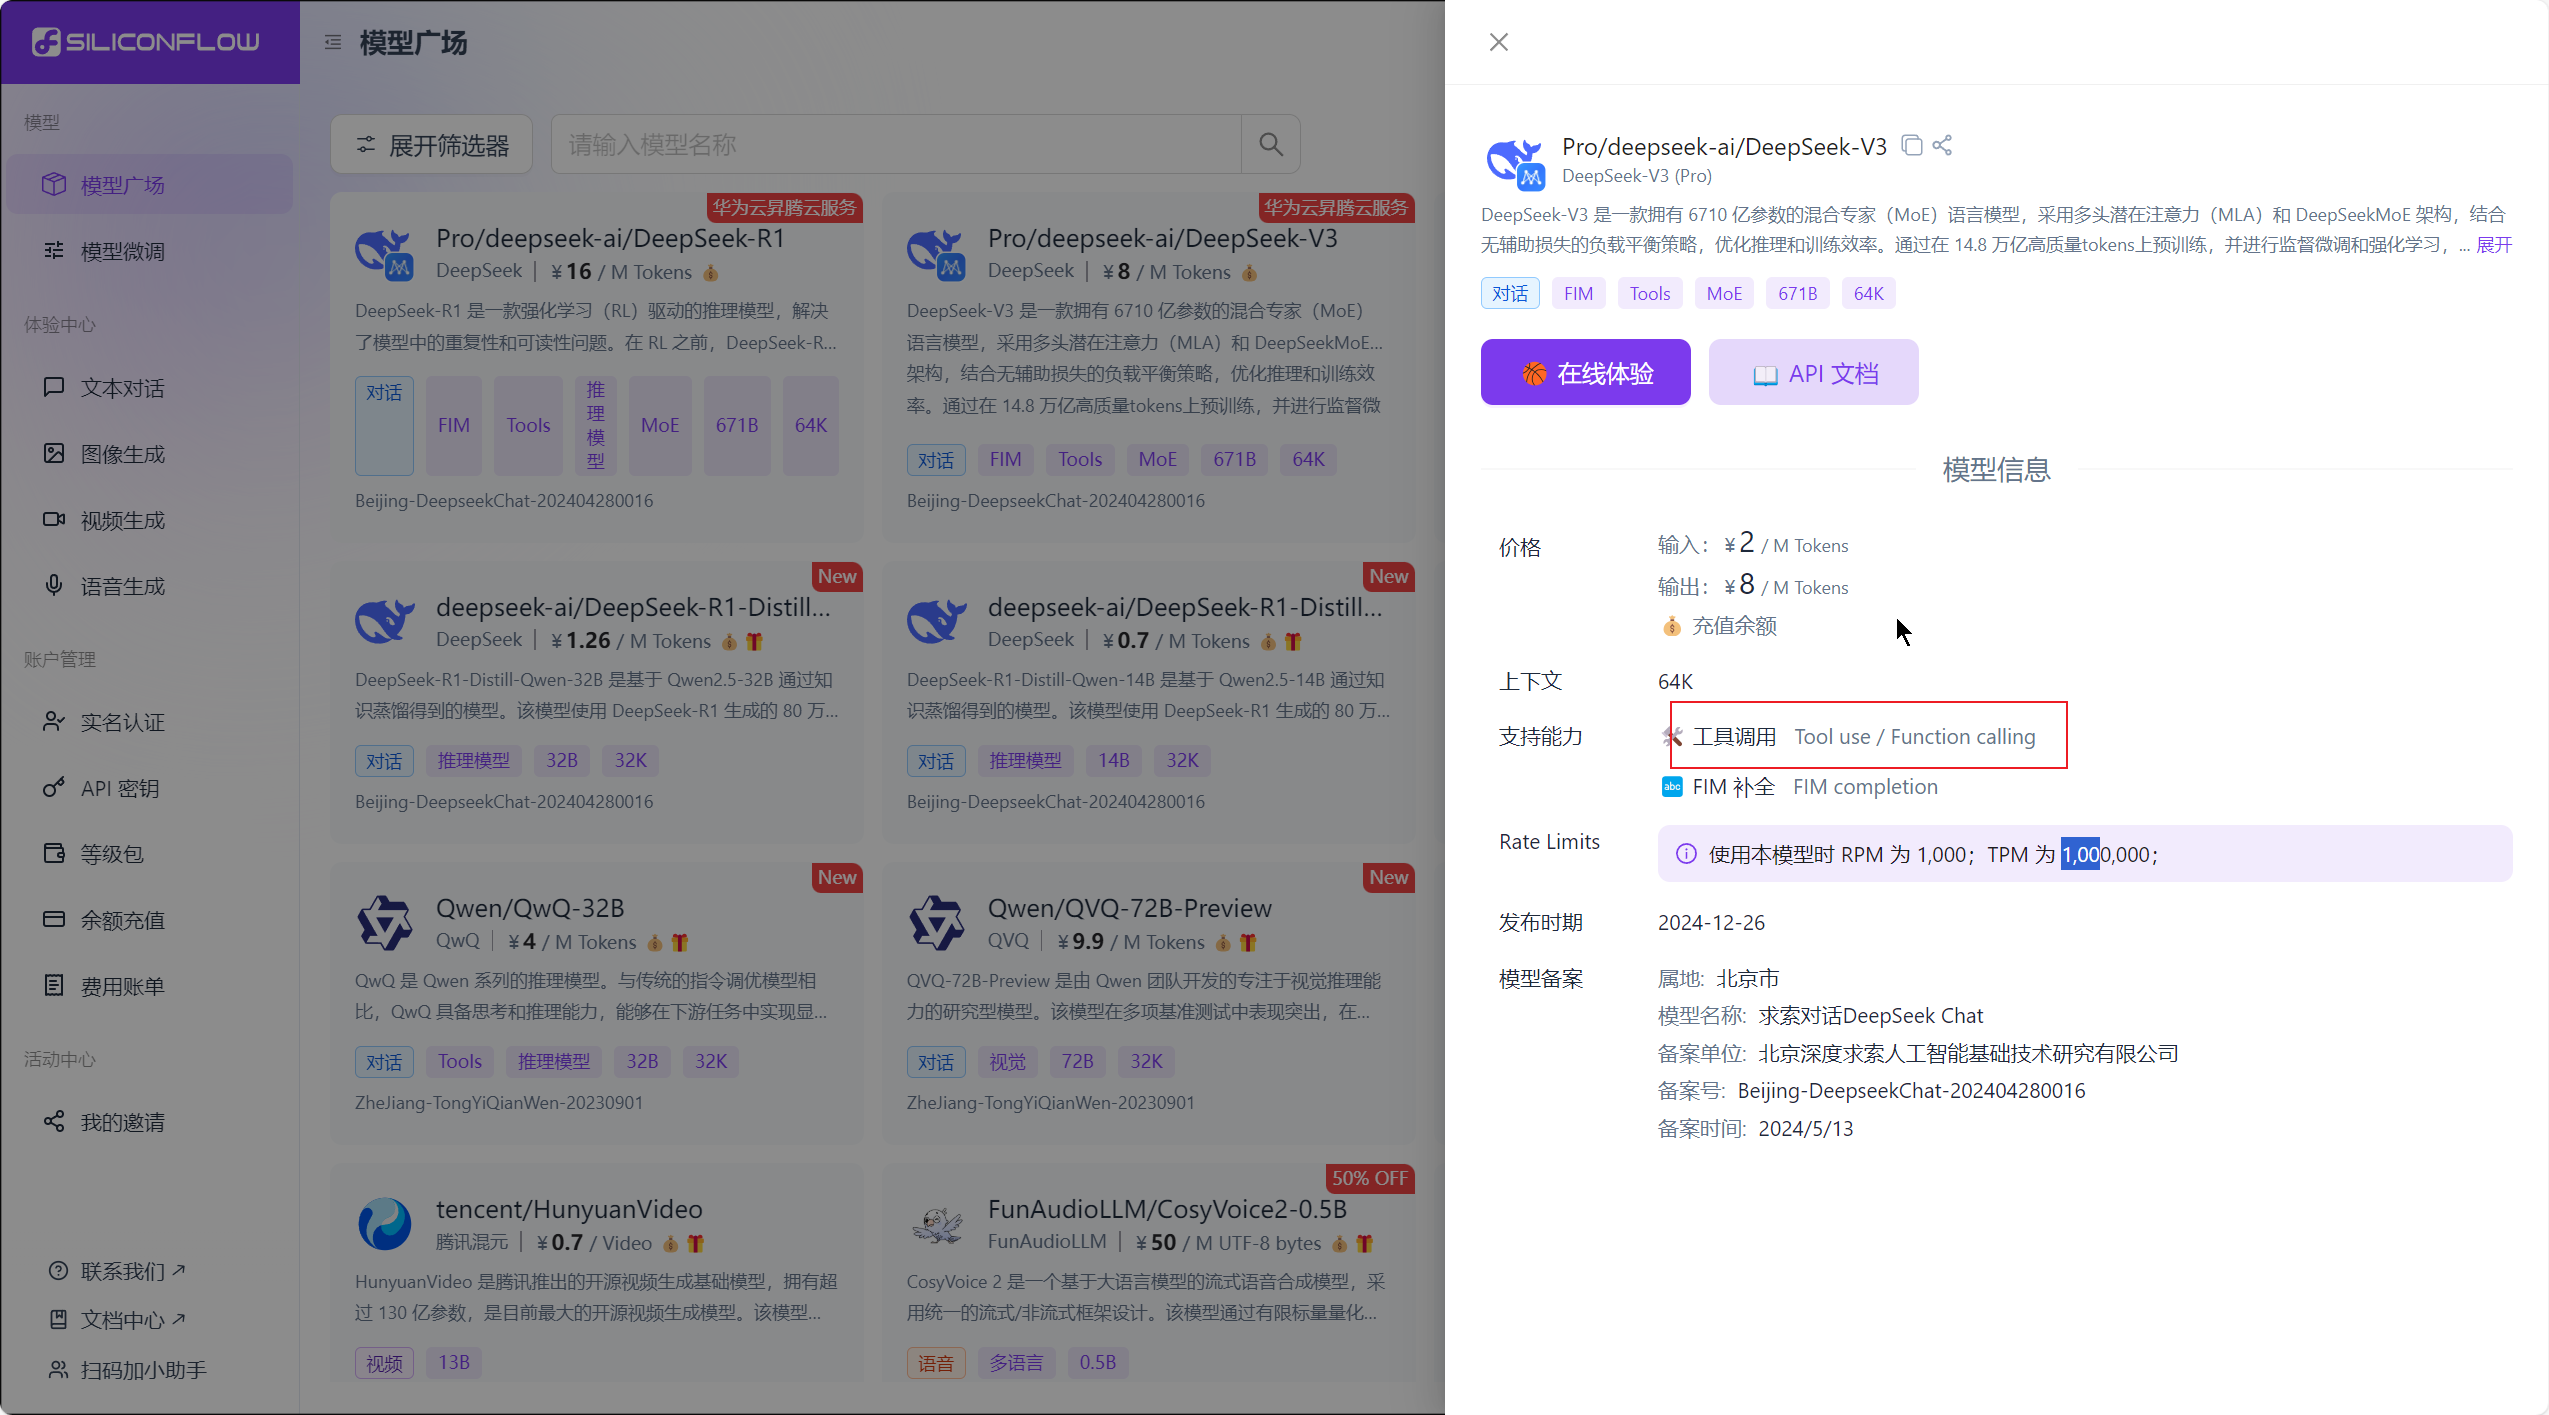Image resolution: width=2549 pixels, height=1415 pixels.
Task: Click the 请输入模型名称 search field
Action: click(895, 145)
